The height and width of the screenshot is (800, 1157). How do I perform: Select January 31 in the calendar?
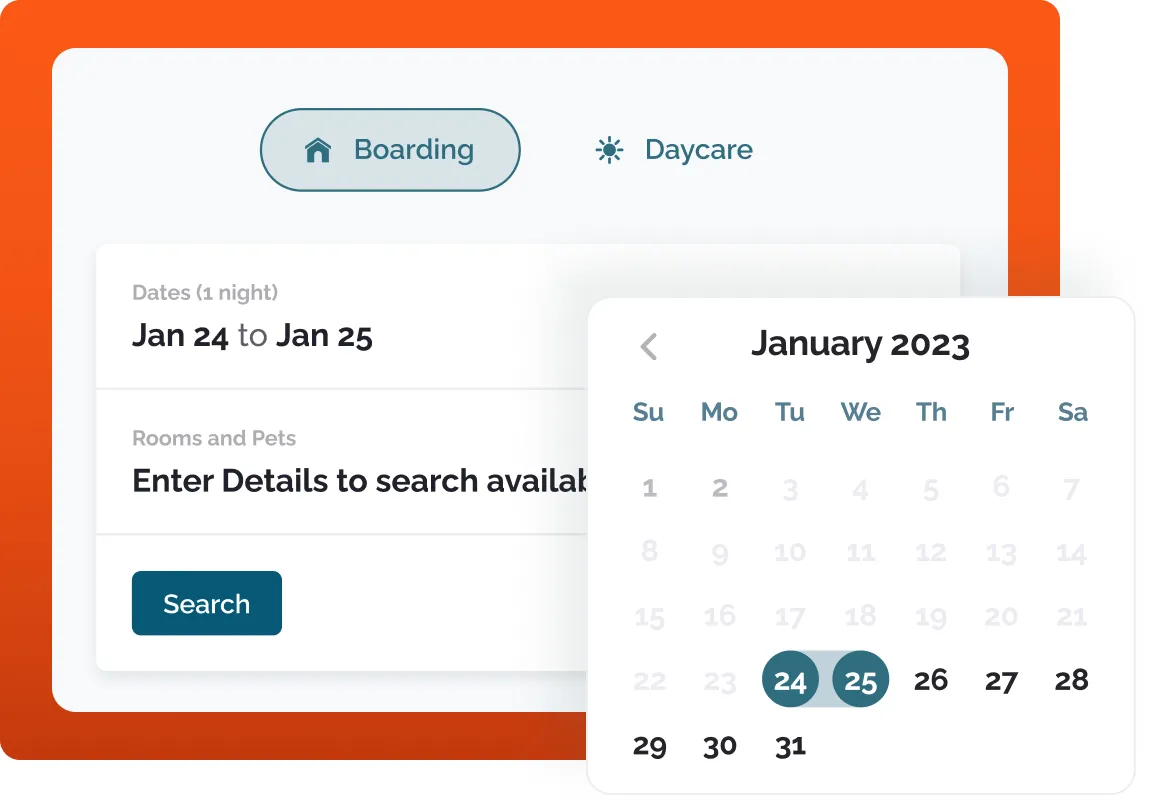(x=789, y=745)
